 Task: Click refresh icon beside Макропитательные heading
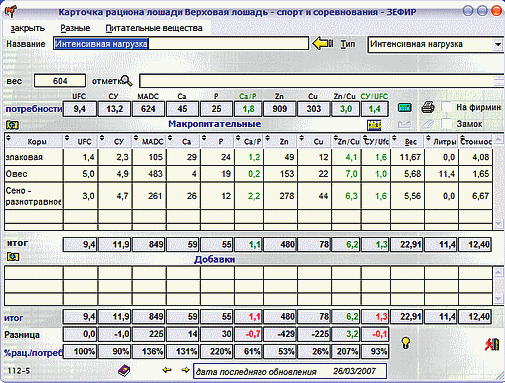pyautogui.click(x=13, y=125)
